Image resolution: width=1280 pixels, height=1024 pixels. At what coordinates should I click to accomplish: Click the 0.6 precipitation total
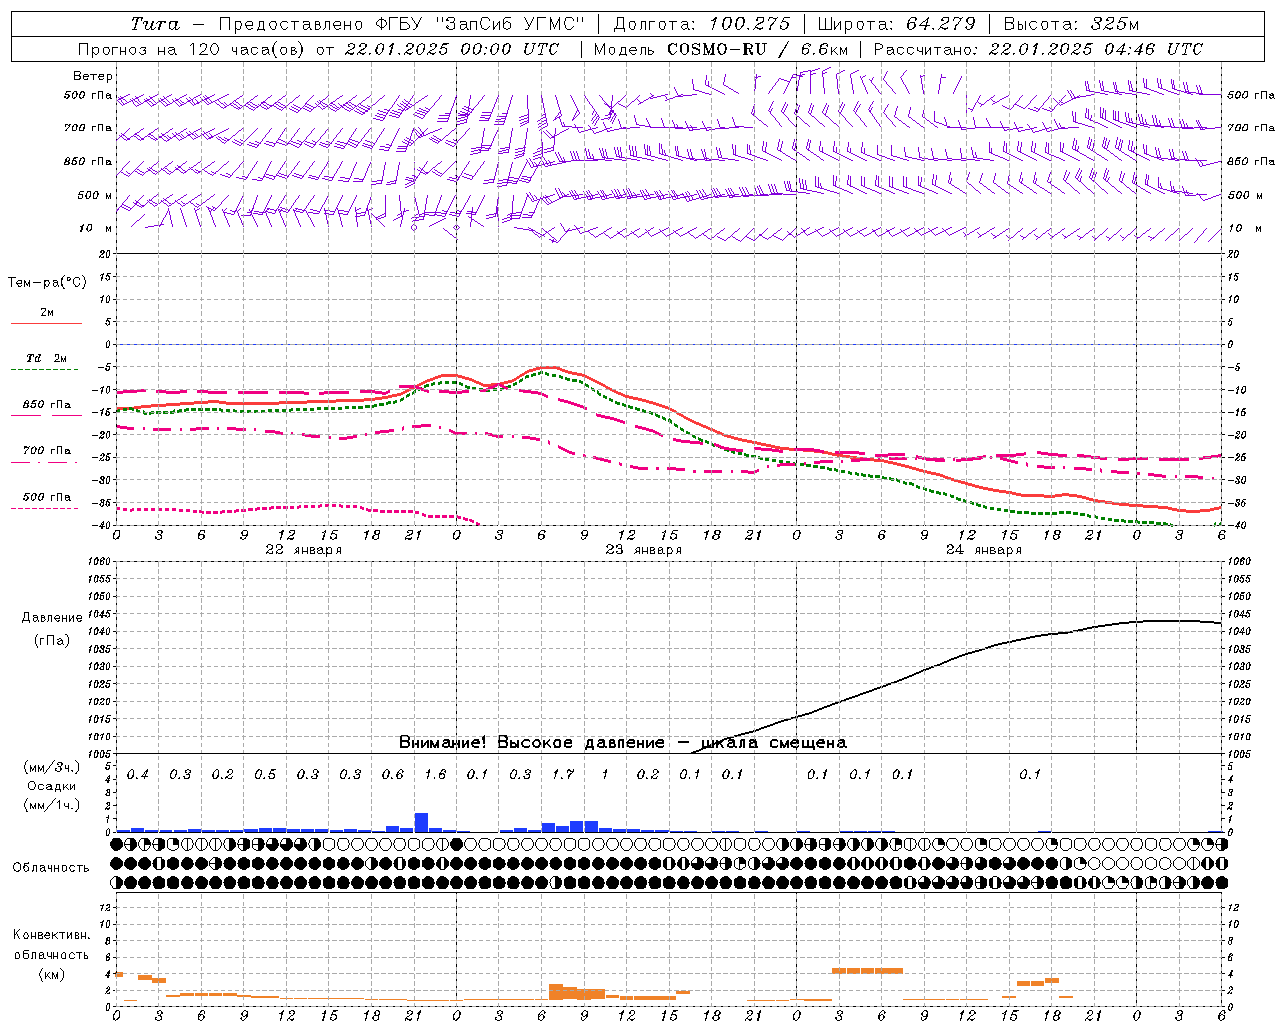[x=393, y=774]
